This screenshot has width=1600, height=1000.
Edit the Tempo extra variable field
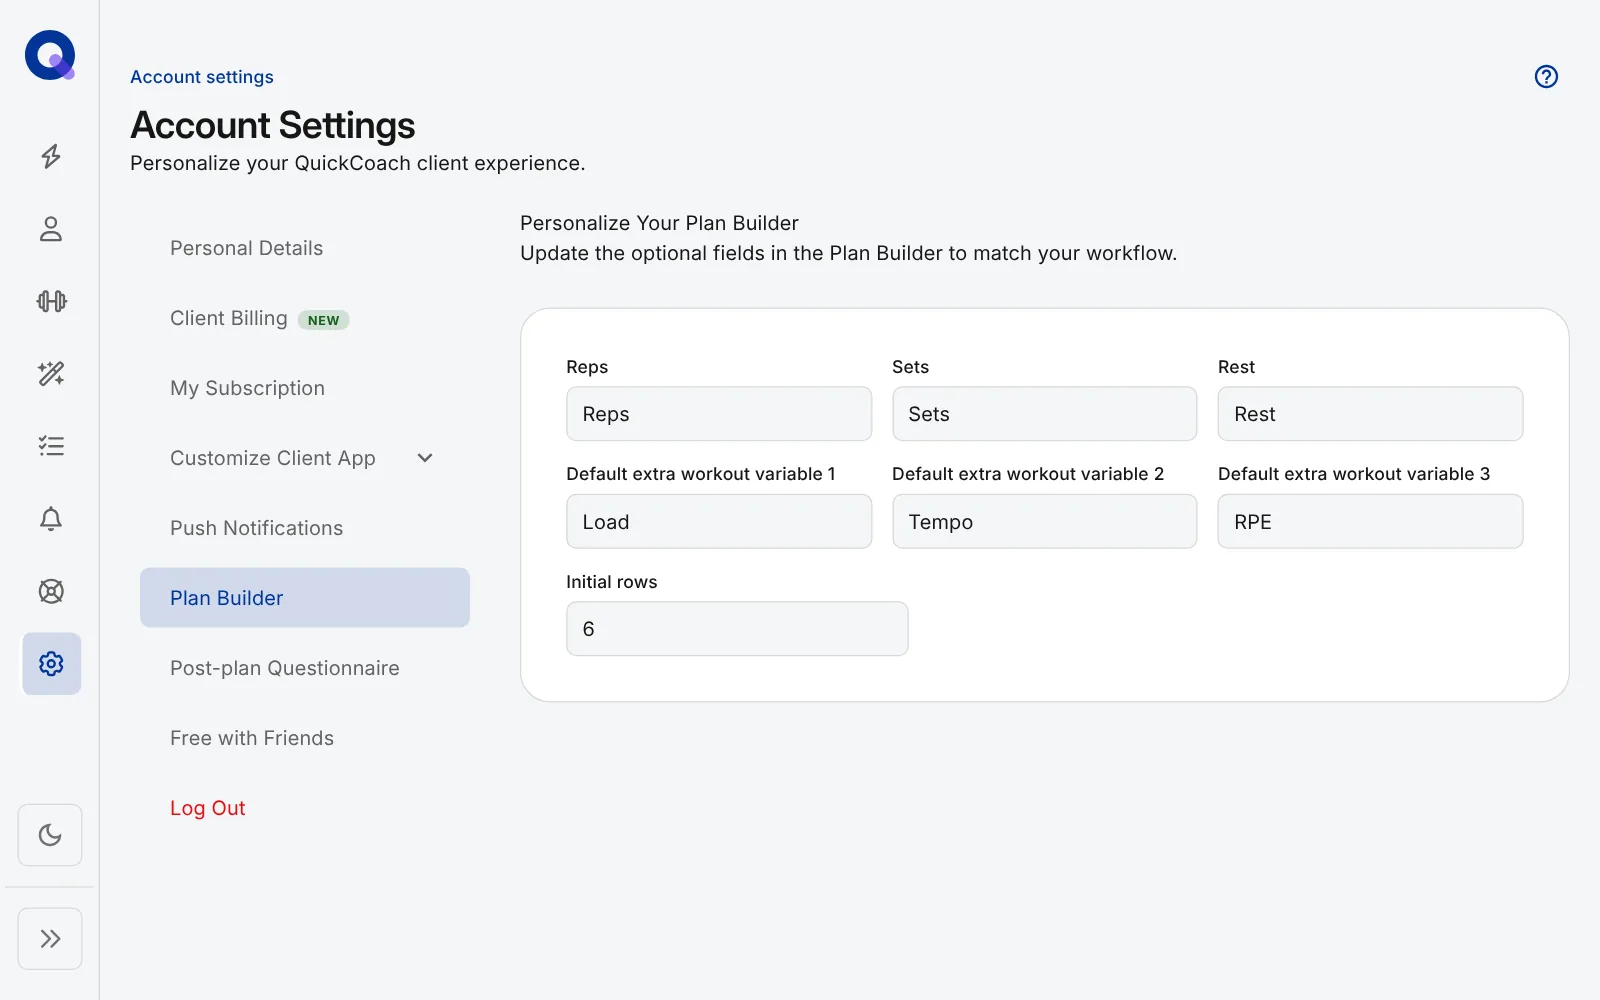[1044, 522]
